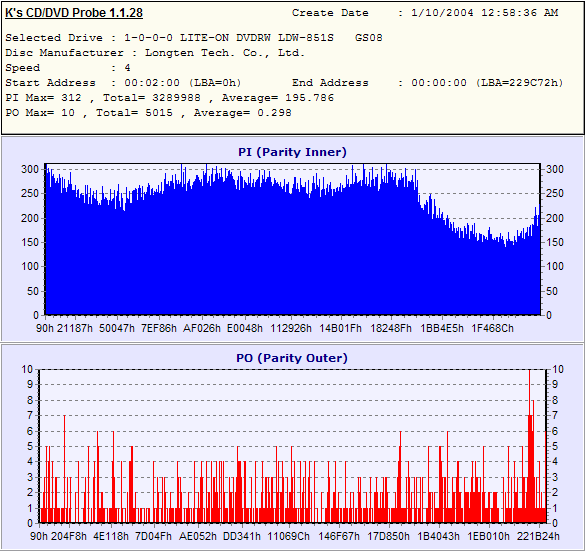Click the PI (Parity Inner) chart title
Image resolution: width=585 pixels, height=551 pixels.
(x=292, y=152)
